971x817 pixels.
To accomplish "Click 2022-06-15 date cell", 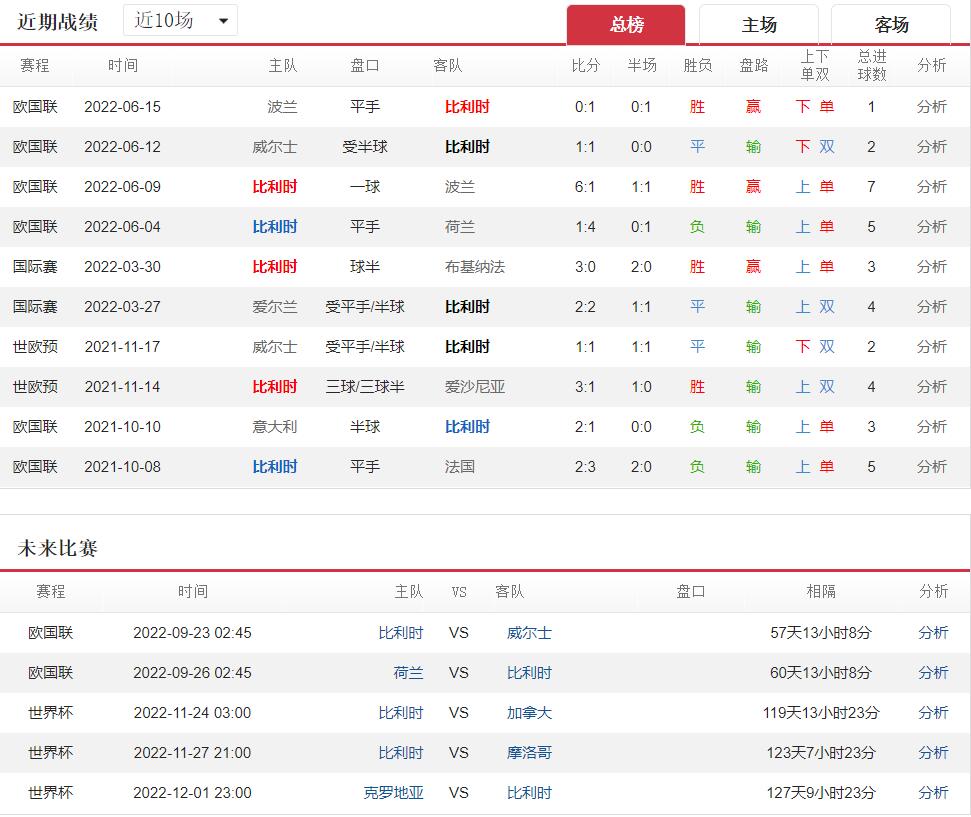I will tap(122, 107).
